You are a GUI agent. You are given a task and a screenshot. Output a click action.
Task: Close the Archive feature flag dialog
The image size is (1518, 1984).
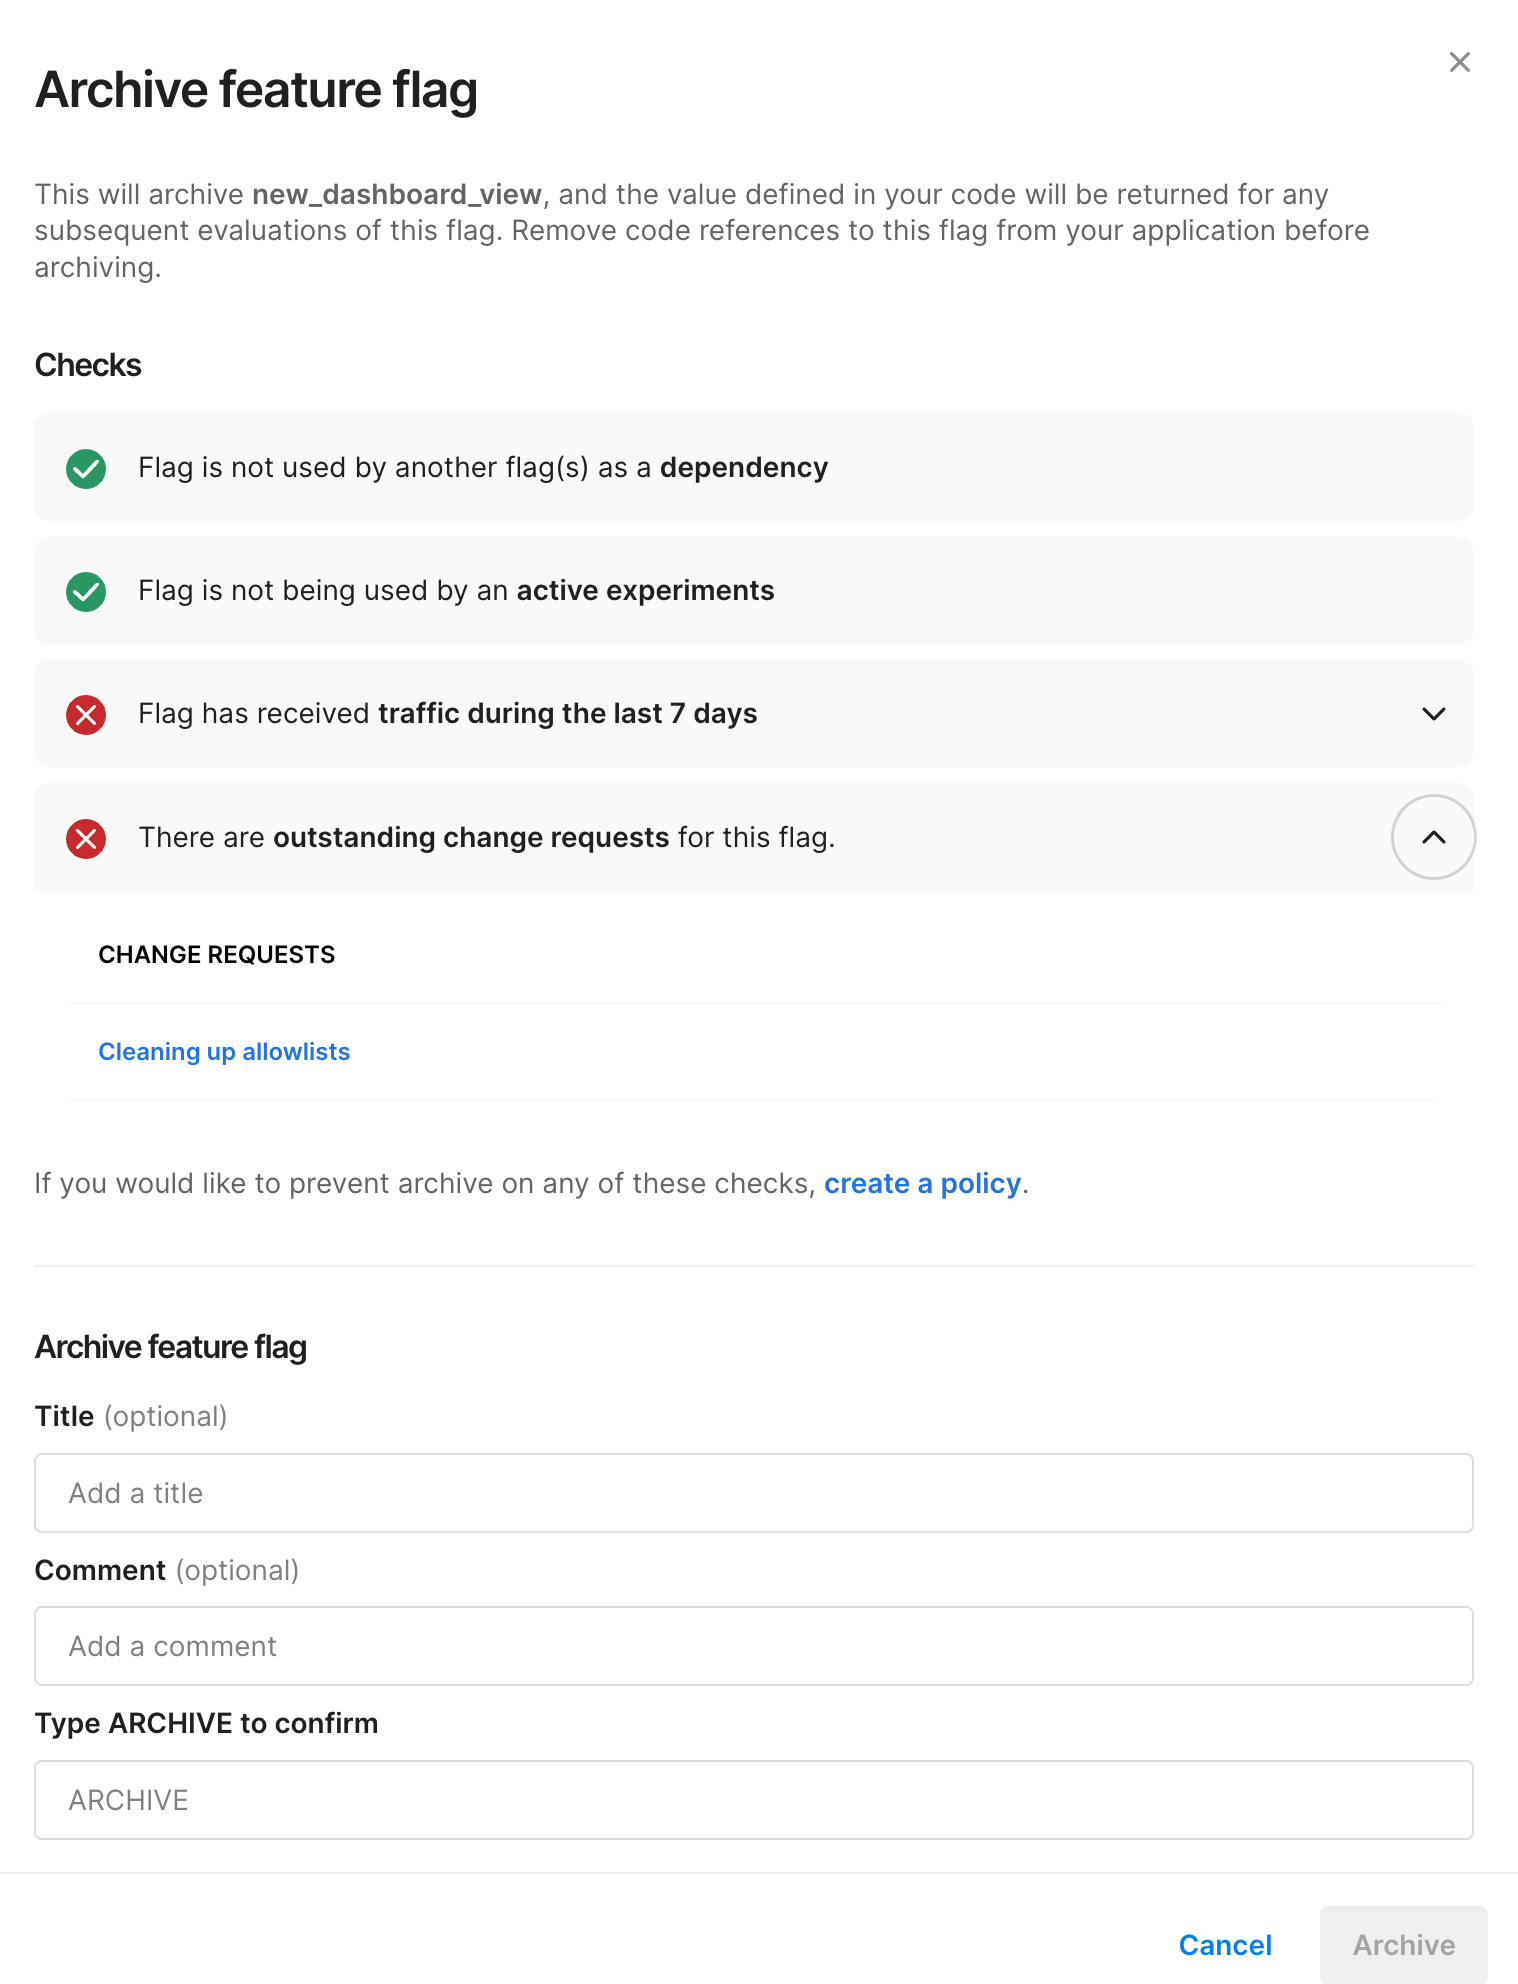(1459, 61)
